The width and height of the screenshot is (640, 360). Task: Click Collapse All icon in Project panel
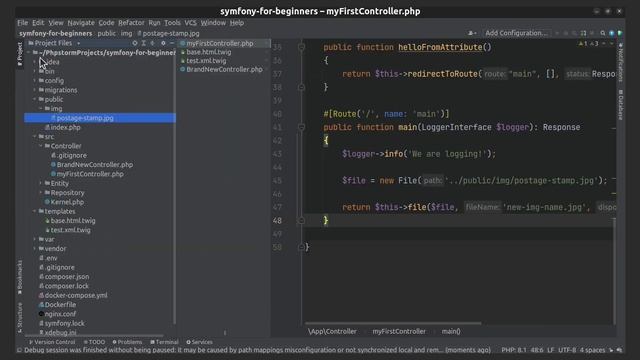pos(153,43)
